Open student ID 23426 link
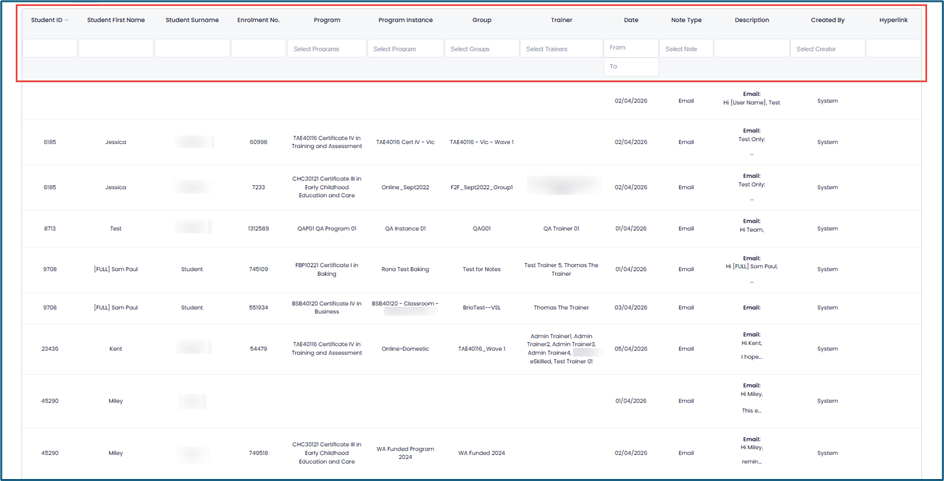944x481 pixels. 50,349
